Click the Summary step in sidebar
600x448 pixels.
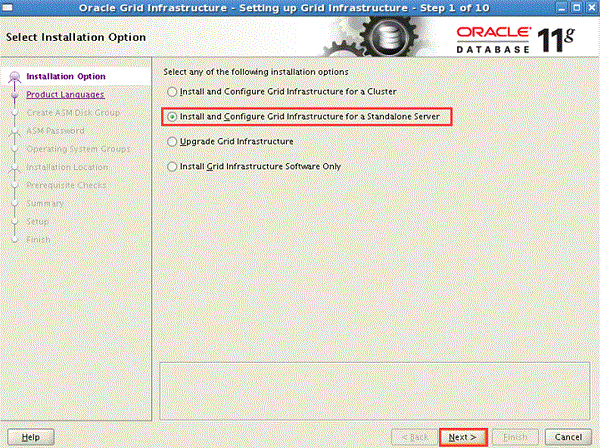(x=45, y=204)
